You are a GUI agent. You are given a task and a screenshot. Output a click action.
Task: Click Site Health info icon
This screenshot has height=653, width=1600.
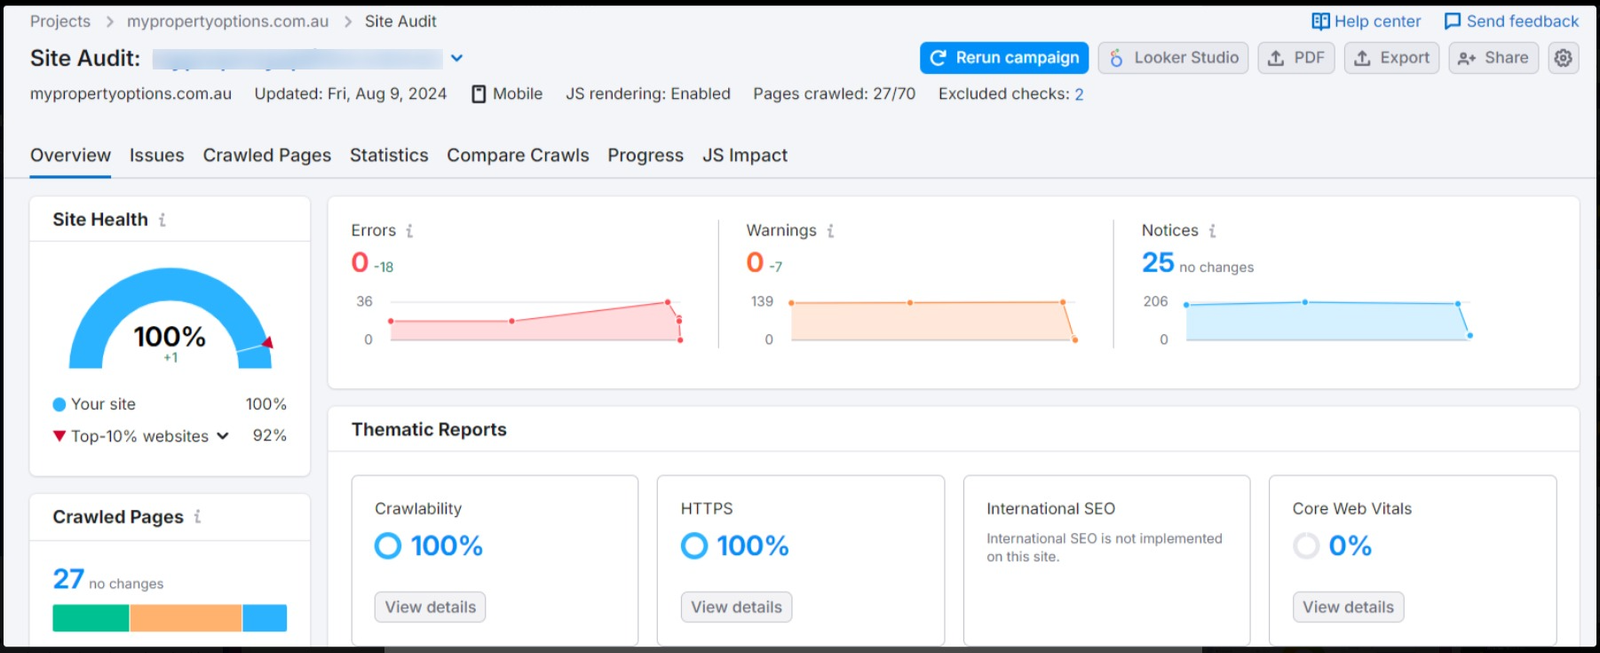pyautogui.click(x=162, y=220)
